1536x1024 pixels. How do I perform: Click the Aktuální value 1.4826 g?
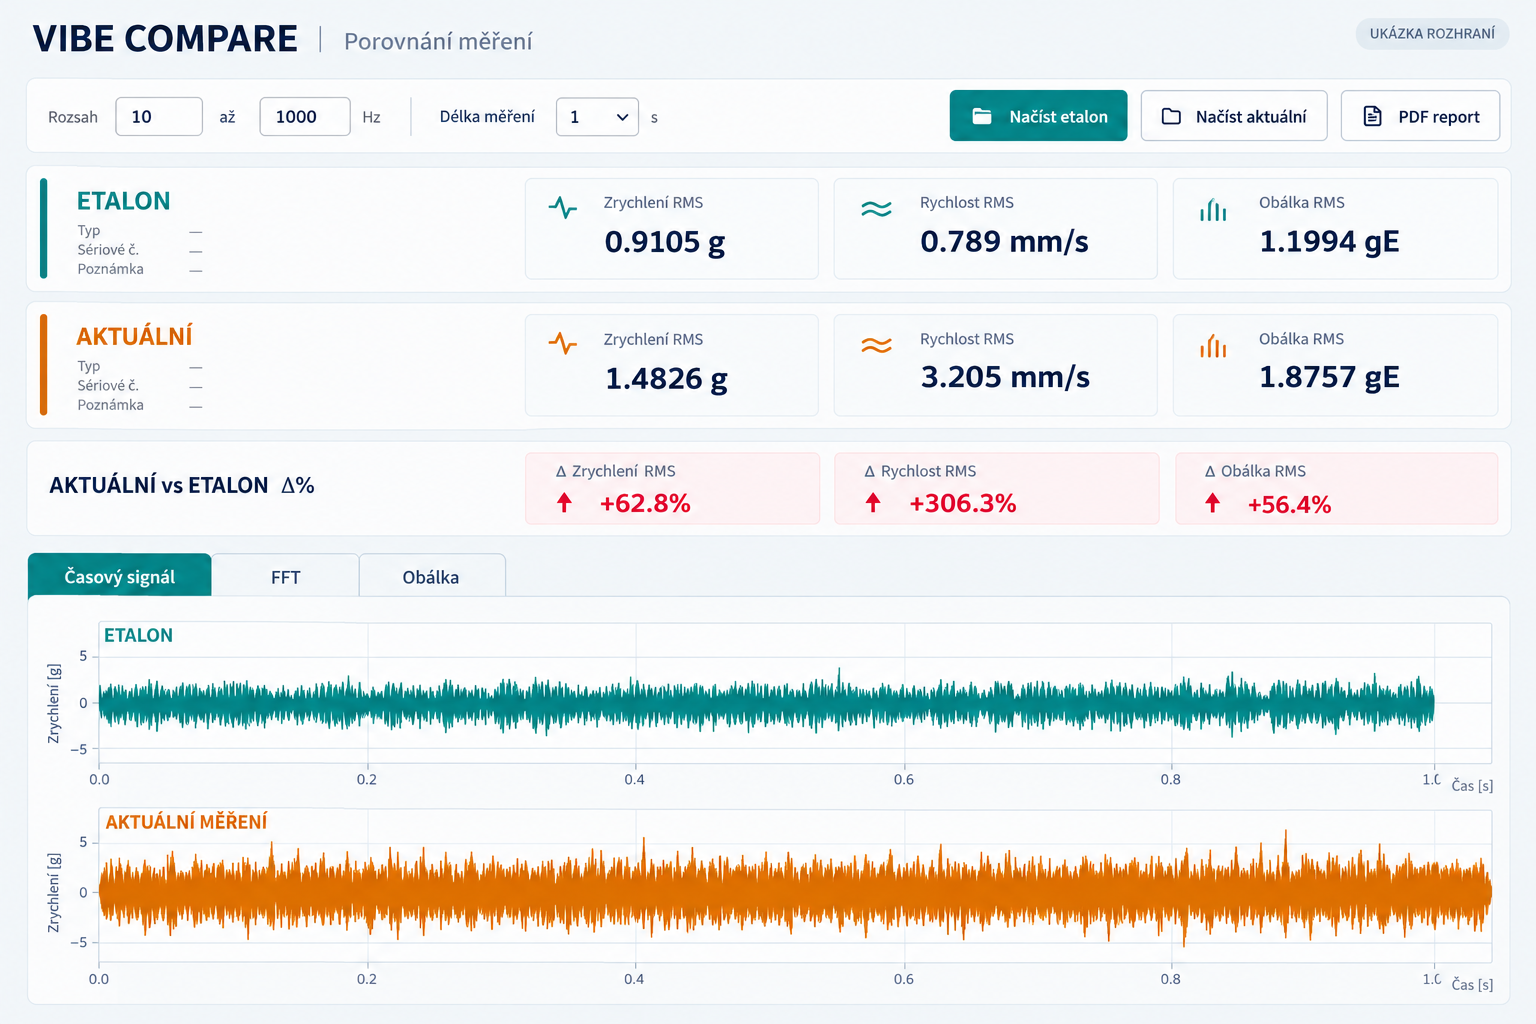666,379
